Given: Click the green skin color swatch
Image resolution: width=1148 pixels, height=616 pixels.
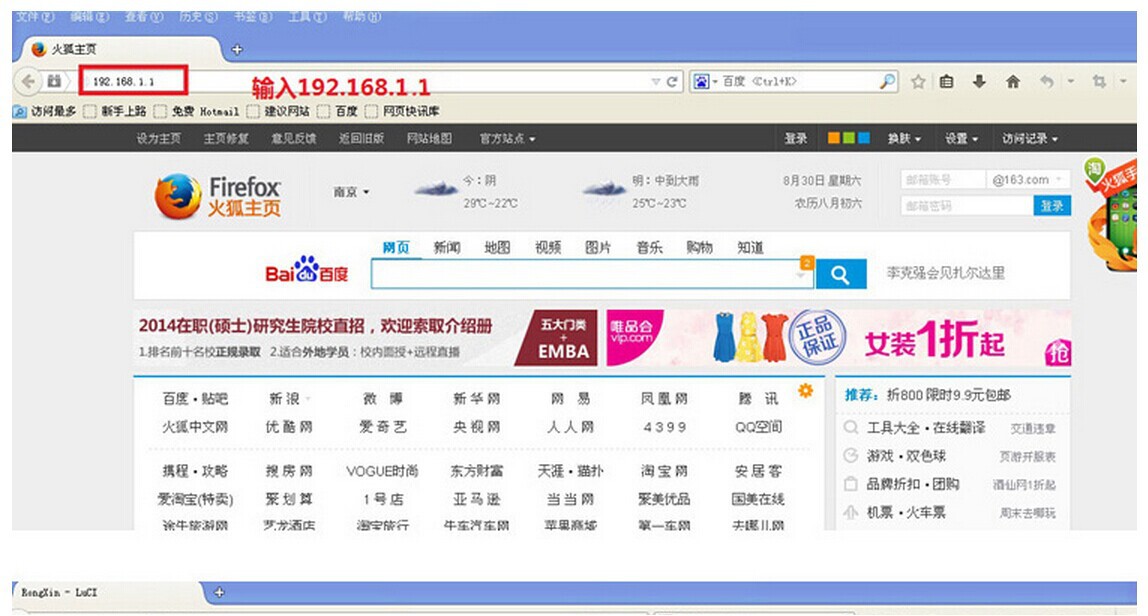Looking at the screenshot, I should (x=849, y=138).
